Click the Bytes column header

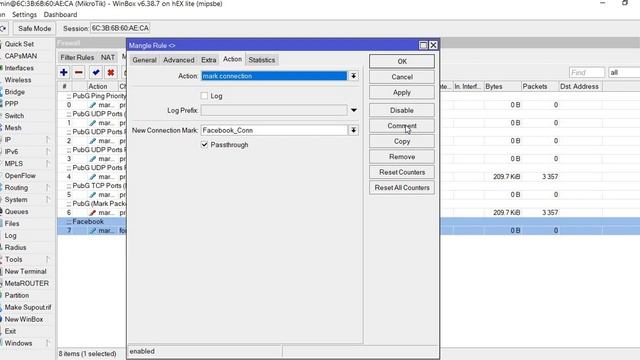[502, 87]
